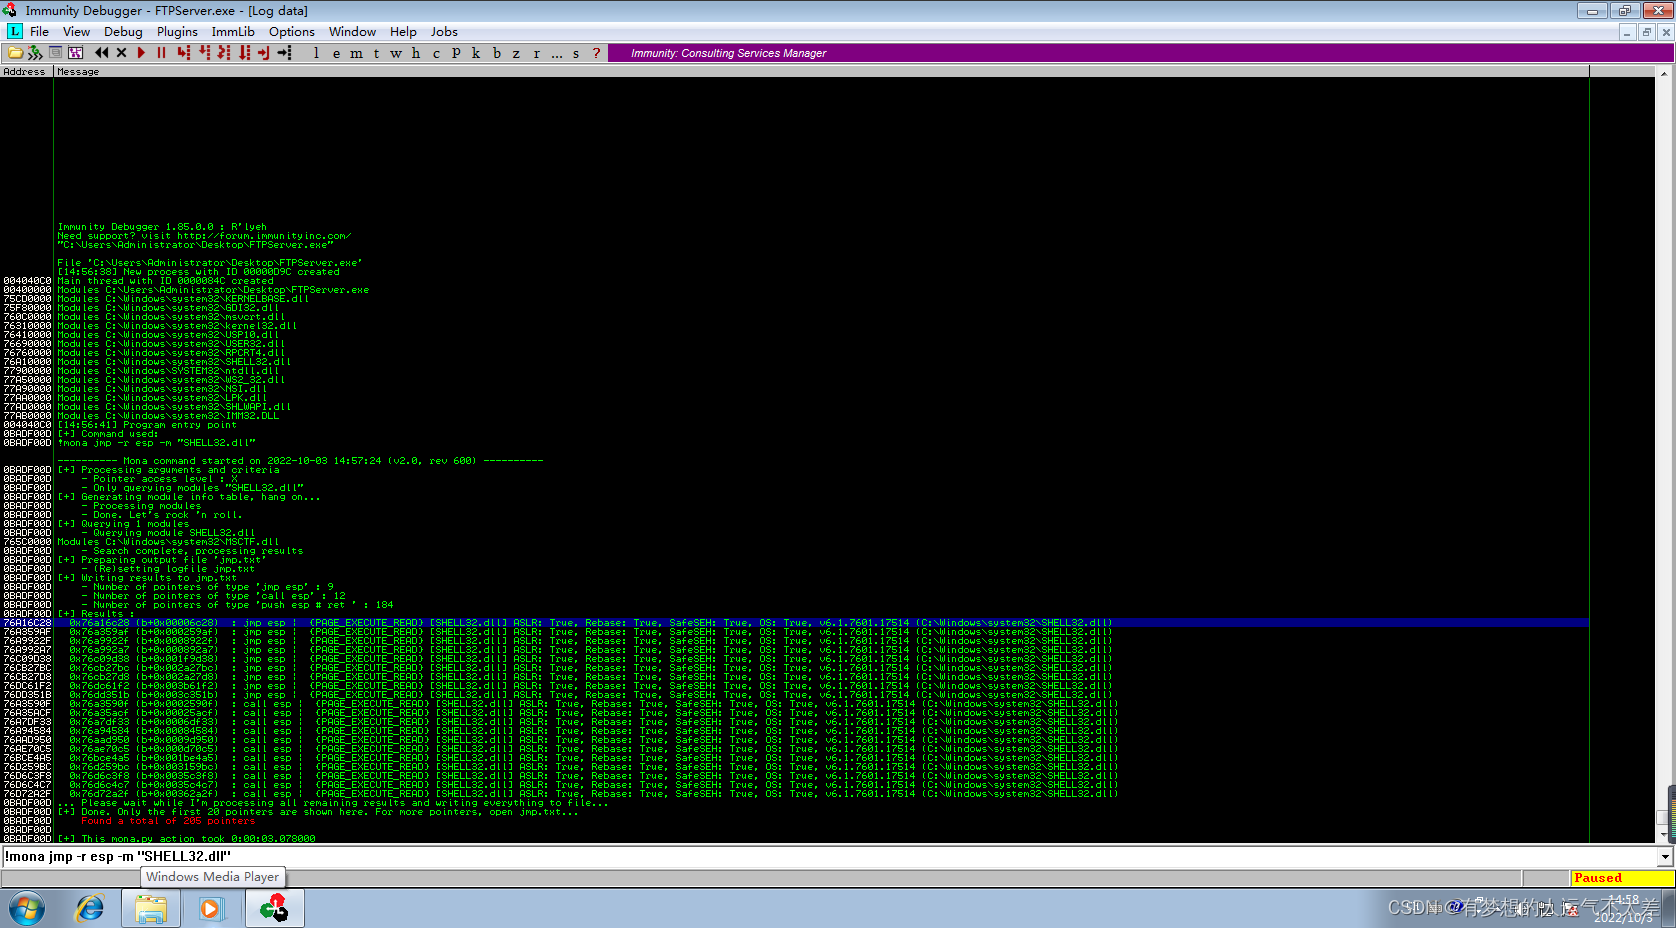This screenshot has width=1676, height=928.
Task: Click the Trace over icon
Action: [244, 53]
